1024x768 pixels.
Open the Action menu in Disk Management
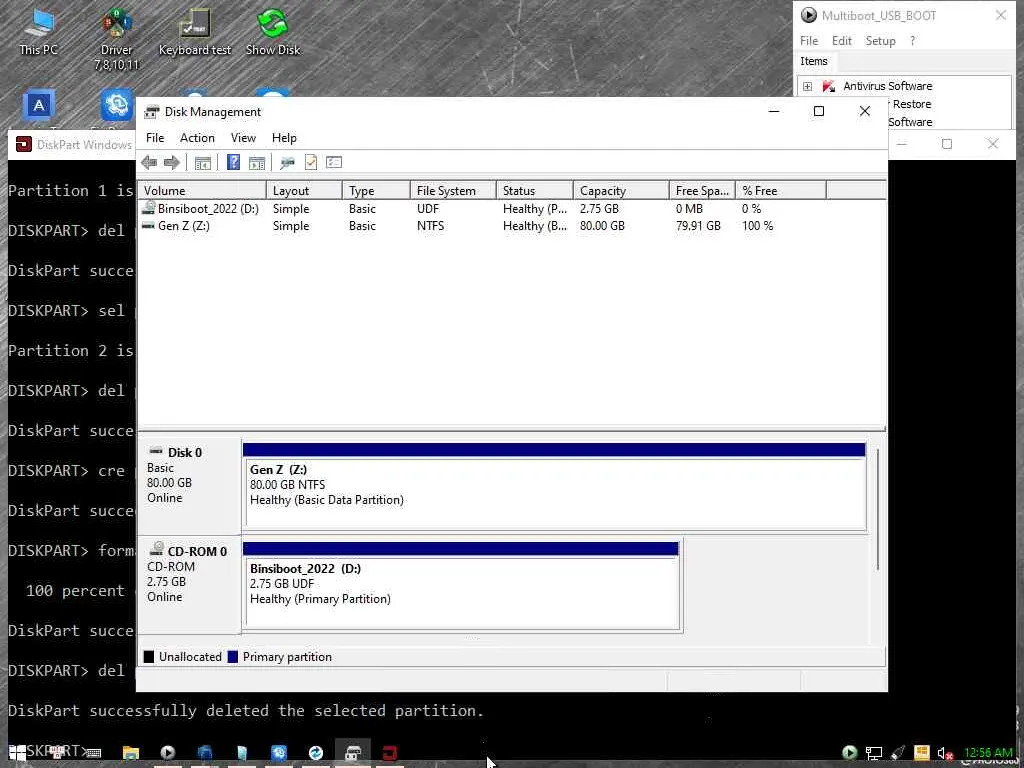coord(197,138)
